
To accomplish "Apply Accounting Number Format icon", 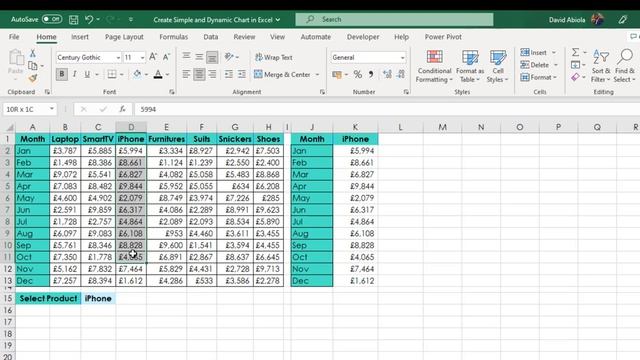I will tap(337, 75).
